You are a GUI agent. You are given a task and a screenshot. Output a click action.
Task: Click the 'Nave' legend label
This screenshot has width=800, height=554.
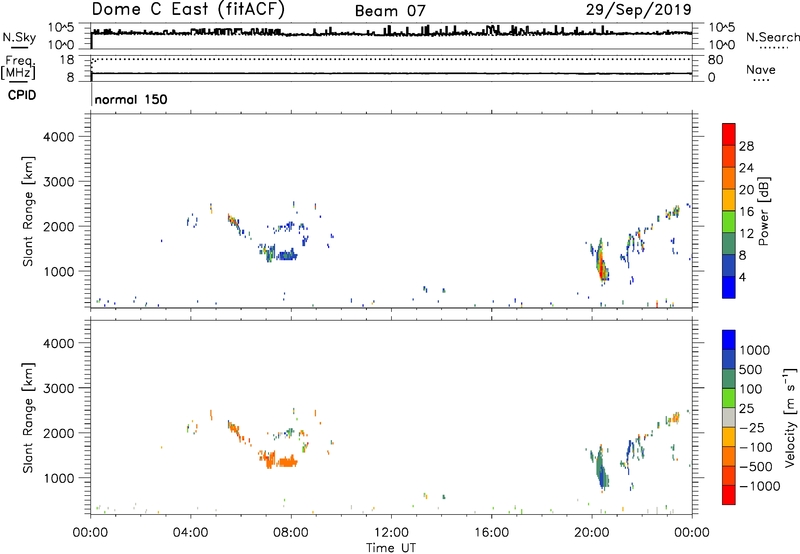761,69
